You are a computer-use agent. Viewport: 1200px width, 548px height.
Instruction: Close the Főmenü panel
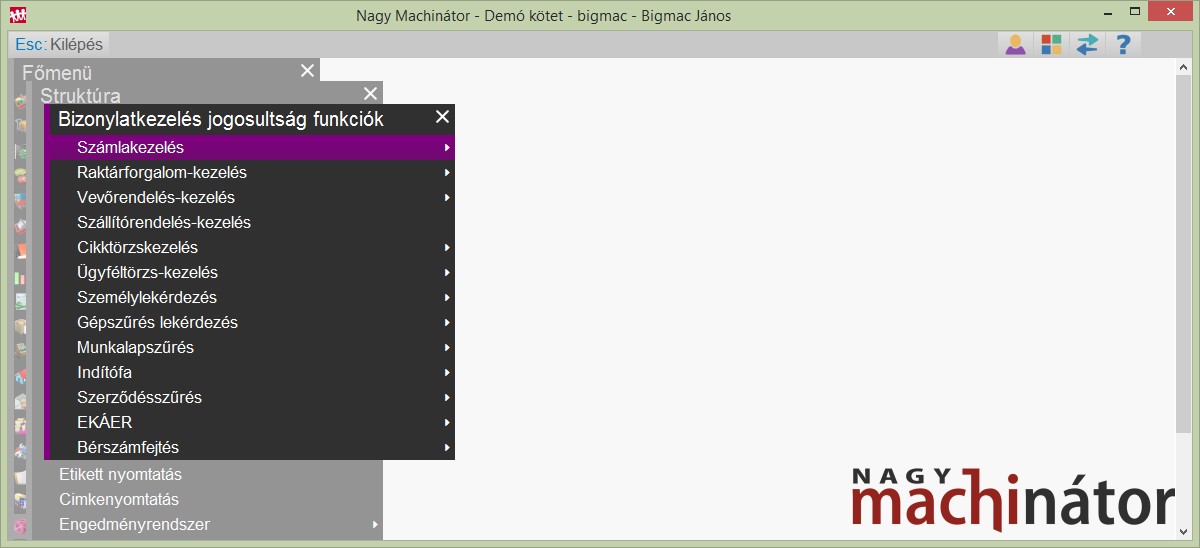coord(307,71)
